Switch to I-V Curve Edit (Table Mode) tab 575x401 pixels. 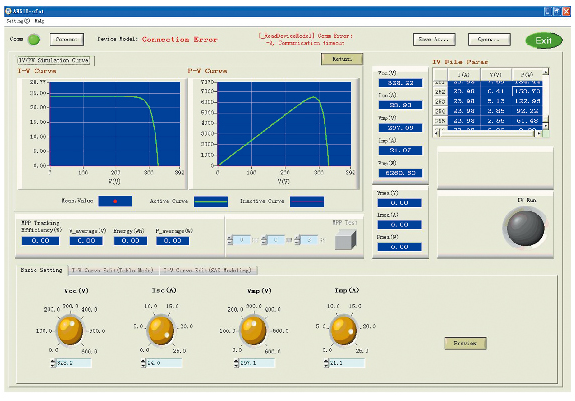[x=113, y=271]
